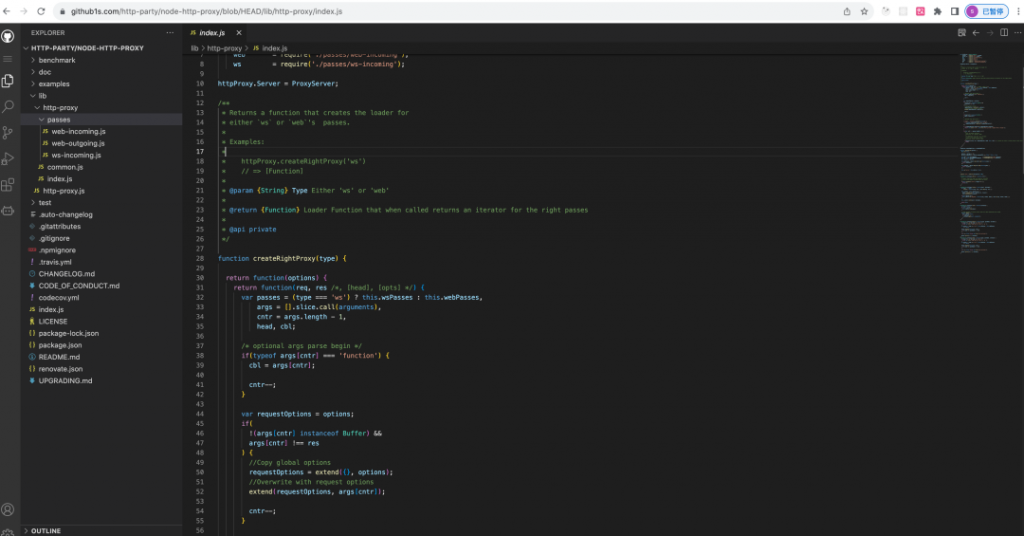1024x536 pixels.
Task: Open editor more actions ellipsis
Action: [1017, 33]
